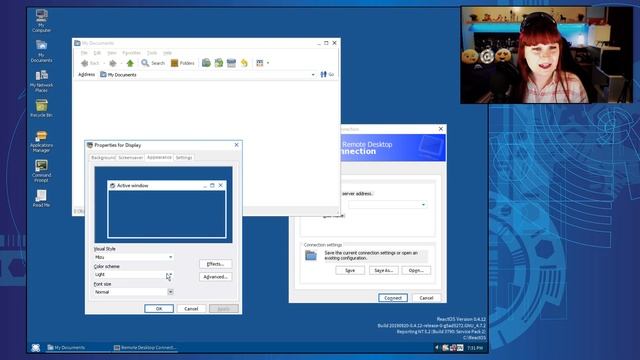Click the Back arrow in My Documents toolbar
640x360 pixels.
tap(90, 63)
